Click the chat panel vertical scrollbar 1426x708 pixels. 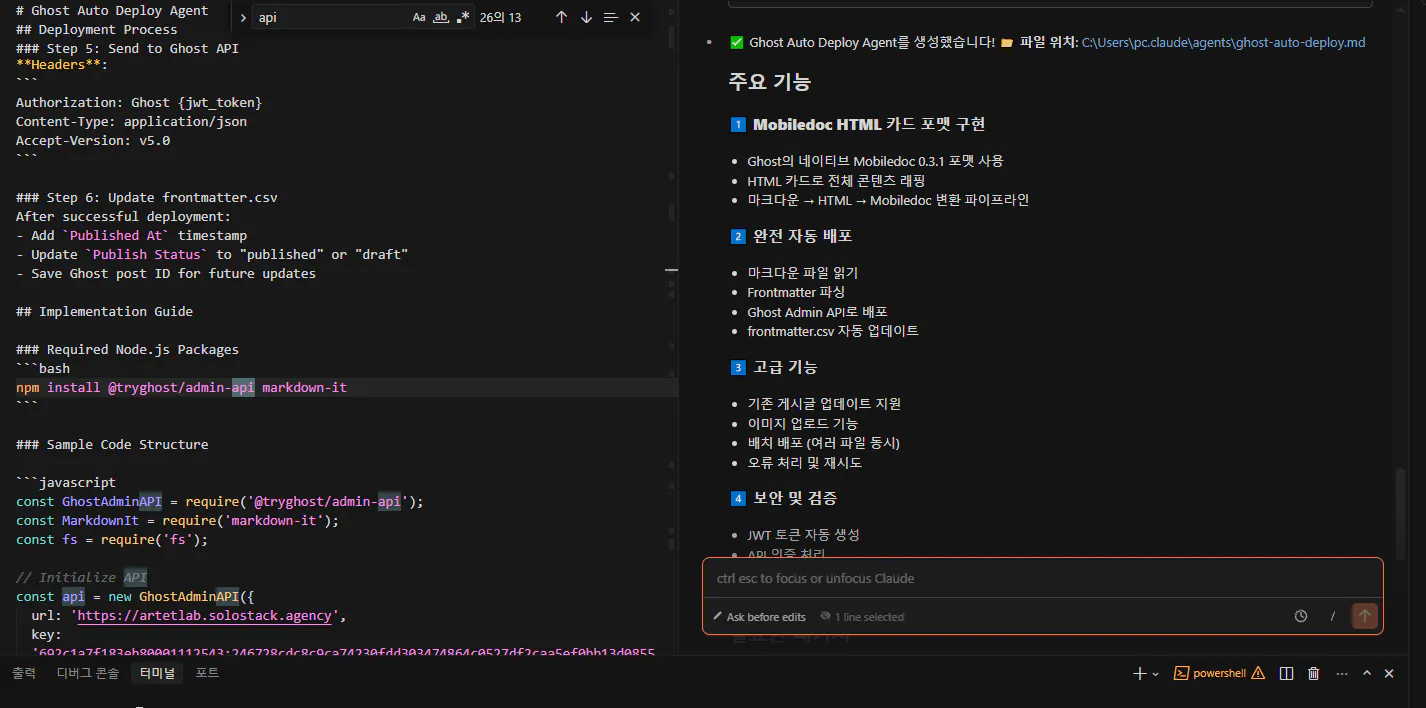tap(1401, 512)
